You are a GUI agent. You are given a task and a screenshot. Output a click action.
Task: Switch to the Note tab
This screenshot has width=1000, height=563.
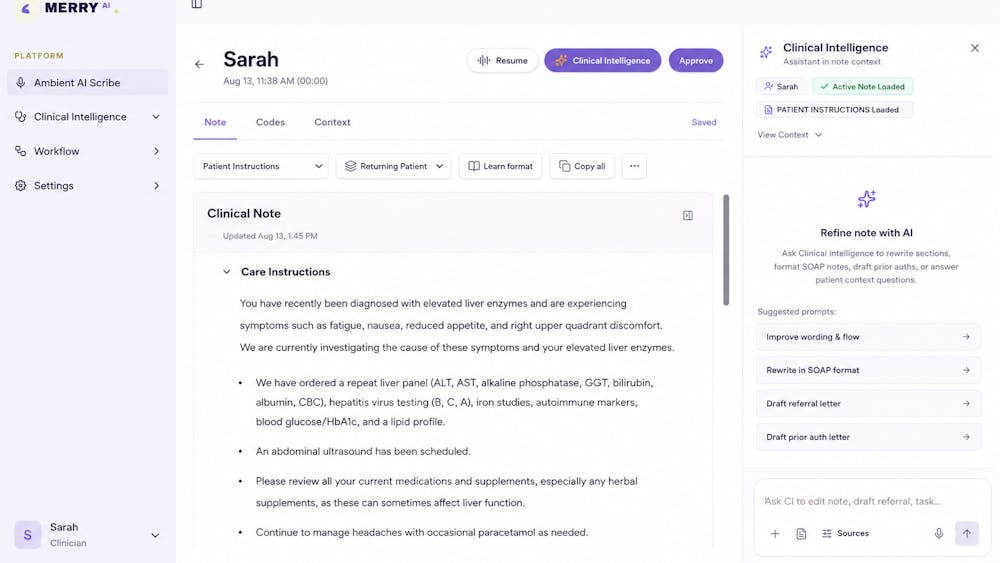click(x=215, y=122)
